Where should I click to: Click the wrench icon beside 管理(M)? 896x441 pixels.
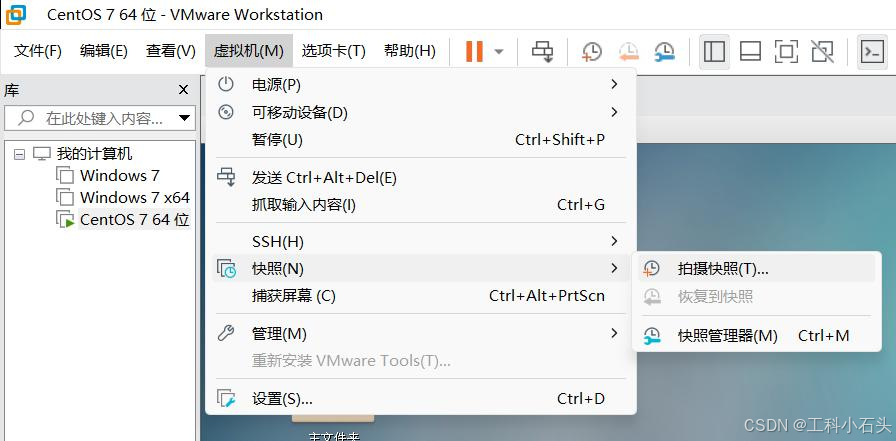coord(226,333)
